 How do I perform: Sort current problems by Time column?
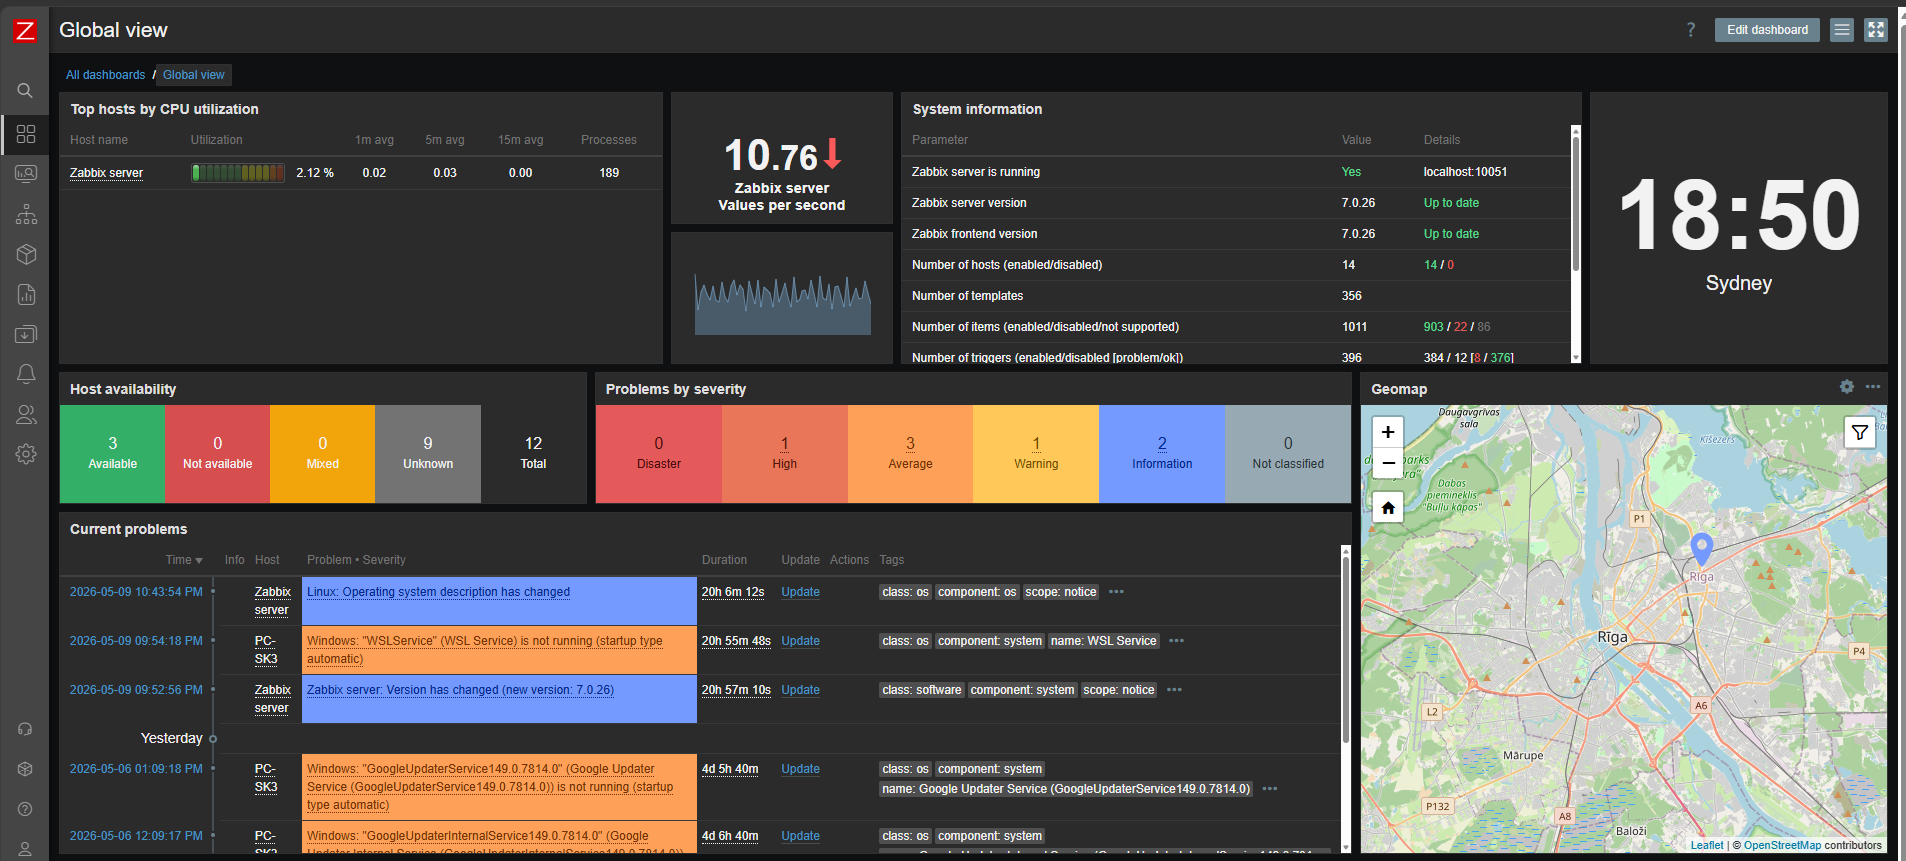click(184, 560)
